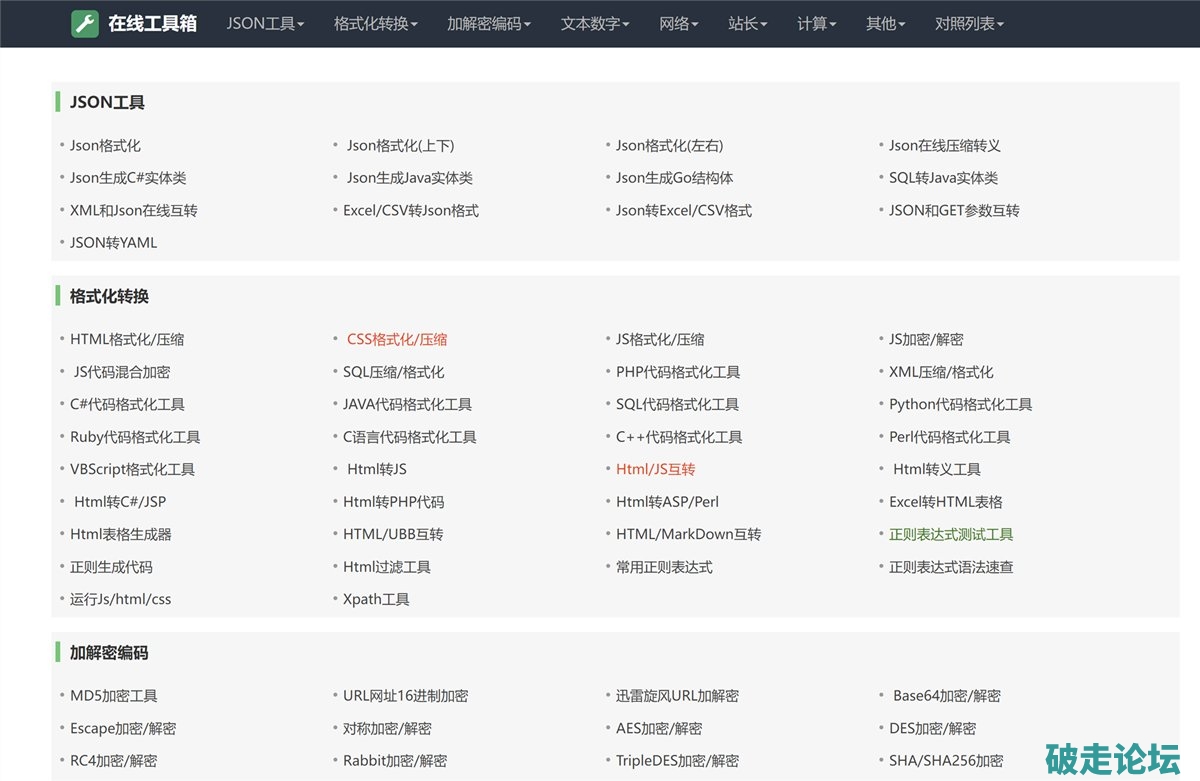Expand the 加解密编码 navigation dropdown

point(489,24)
